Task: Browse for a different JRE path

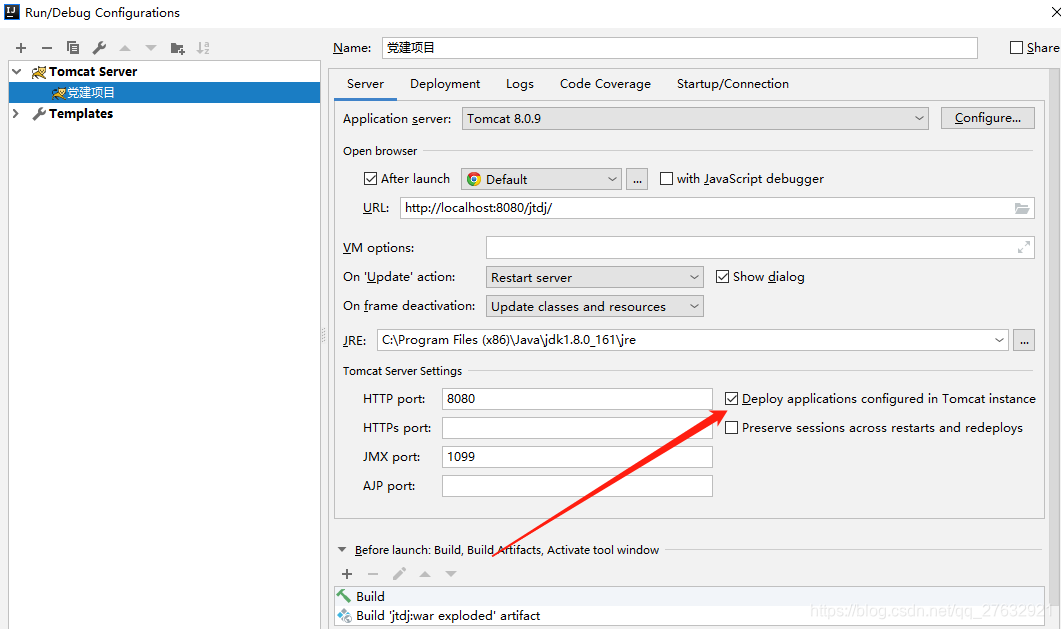Action: 1024,340
